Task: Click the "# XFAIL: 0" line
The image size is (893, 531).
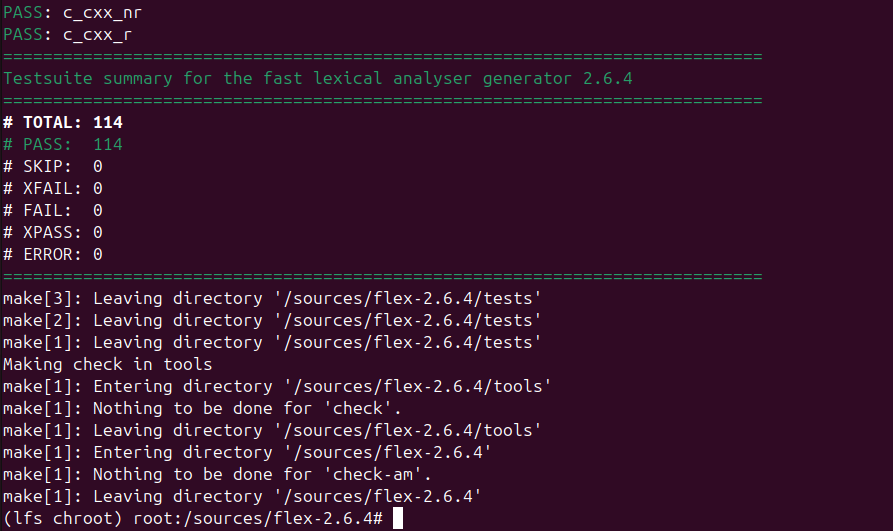Action: [53, 188]
